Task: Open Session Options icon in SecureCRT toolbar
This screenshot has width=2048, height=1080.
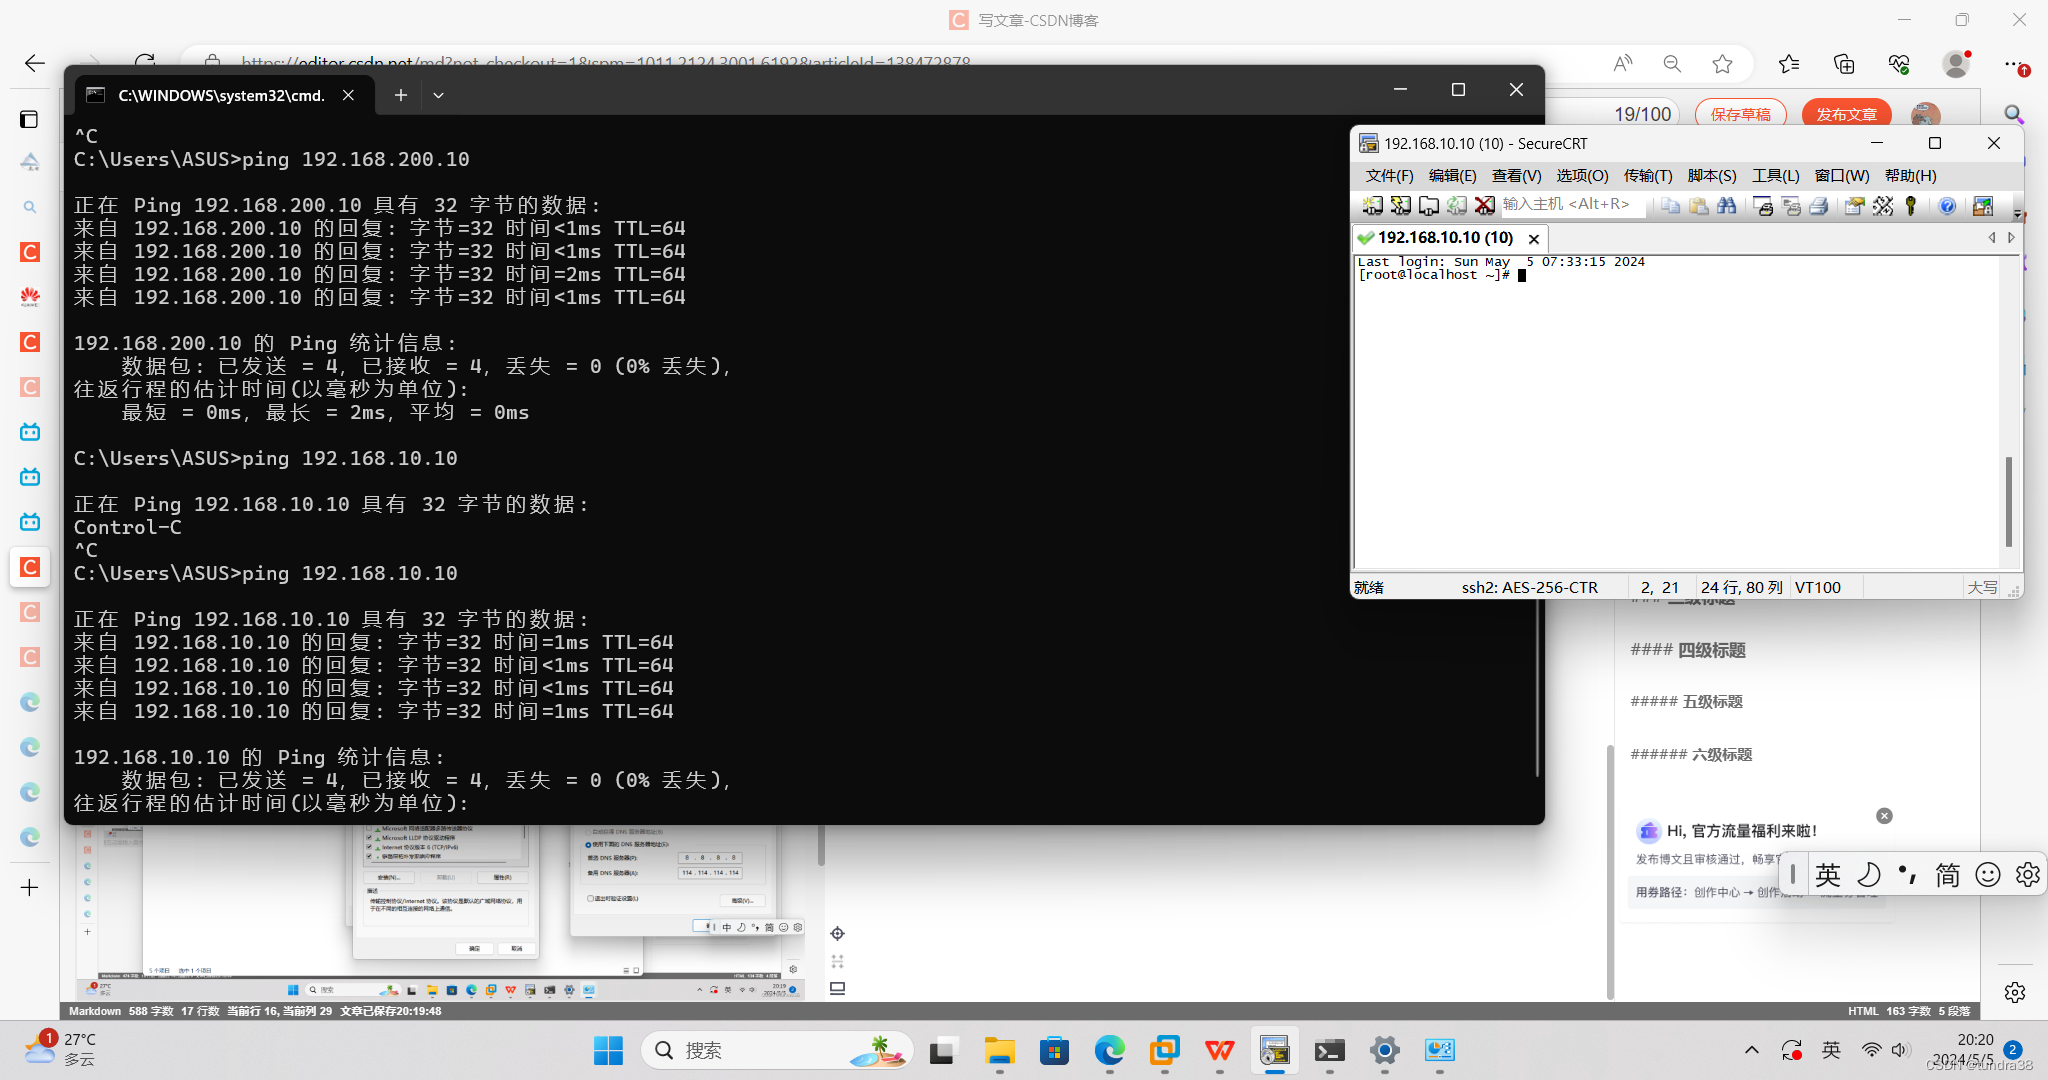Action: click(1855, 206)
